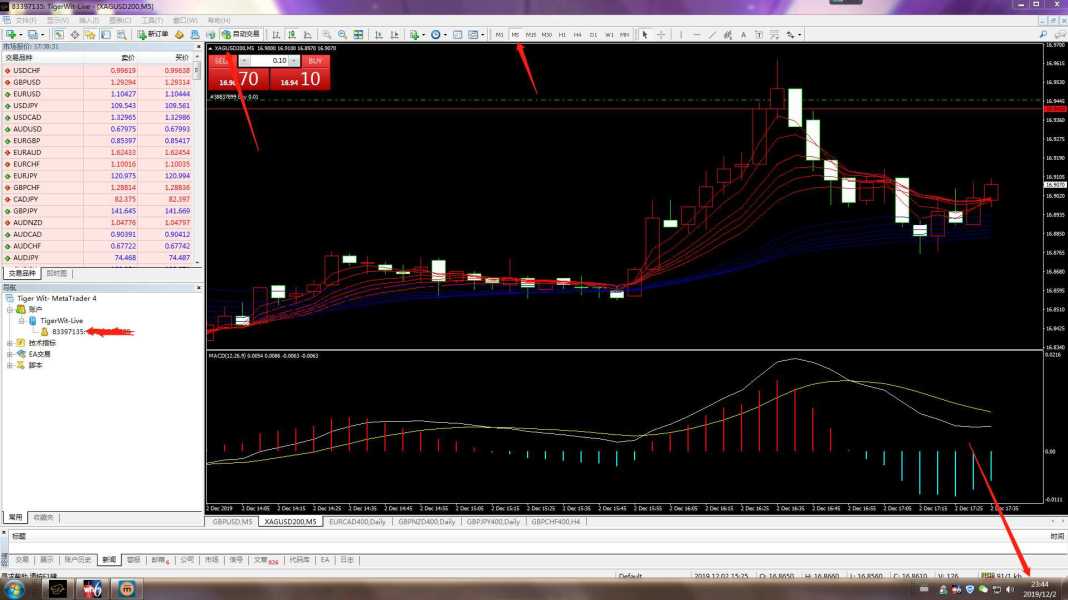Select the horizontal line drawing tool
Image resolution: width=1068 pixels, height=600 pixels.
pos(696,34)
